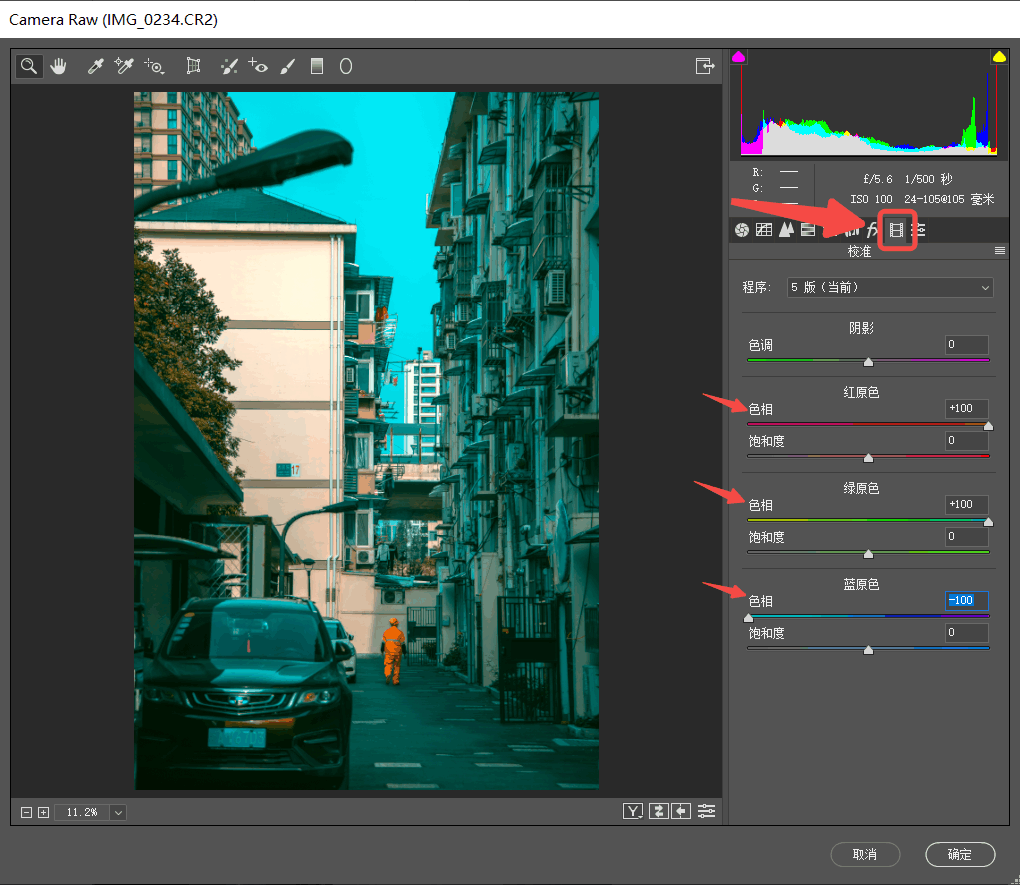Screen dimensions: 1020x885
Task: Select the Adjustment Brush tool
Action: 287,67
